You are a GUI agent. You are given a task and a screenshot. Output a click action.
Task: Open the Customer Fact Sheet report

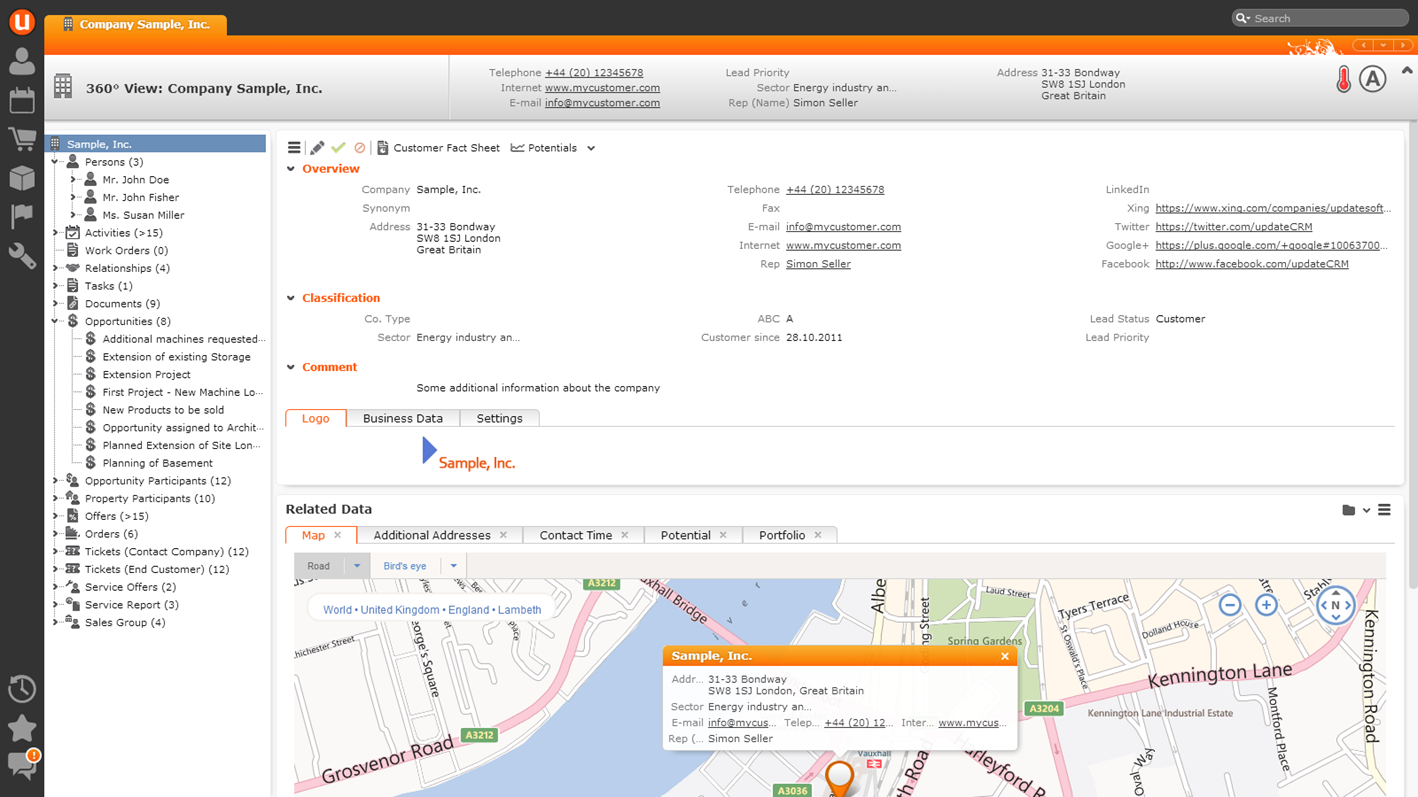click(438, 148)
